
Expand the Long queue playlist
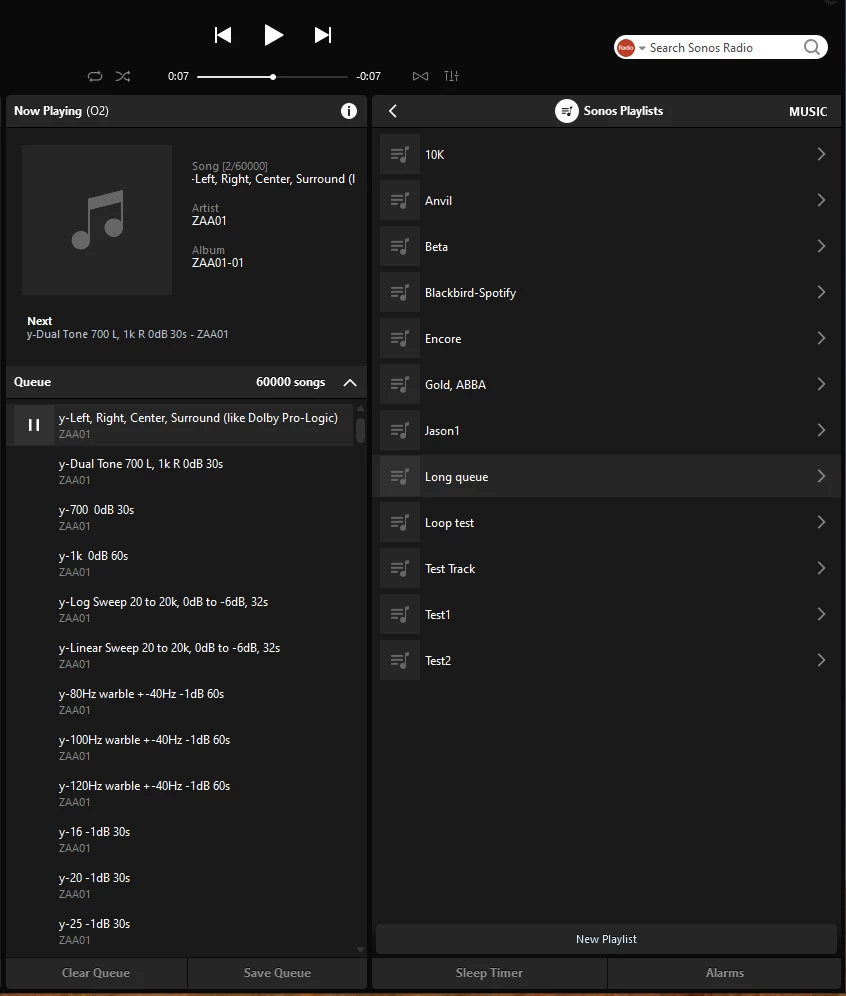821,477
